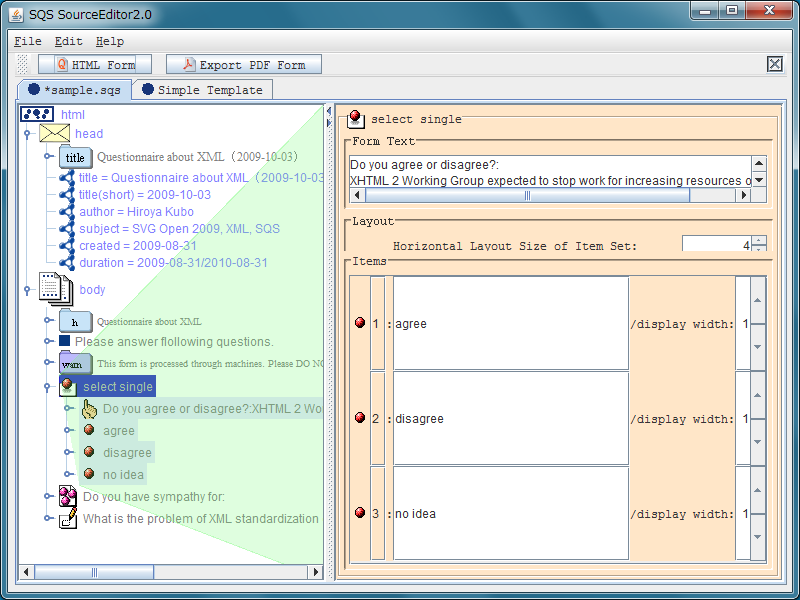Select the title node icon

coord(75,157)
